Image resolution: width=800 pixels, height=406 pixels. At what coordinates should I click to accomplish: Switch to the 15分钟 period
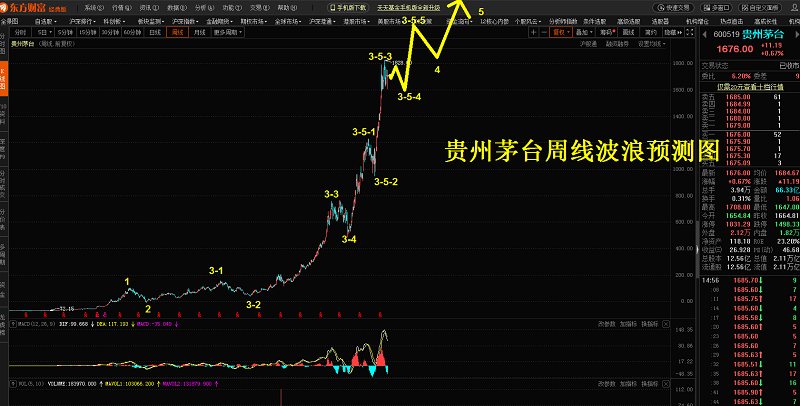point(88,32)
